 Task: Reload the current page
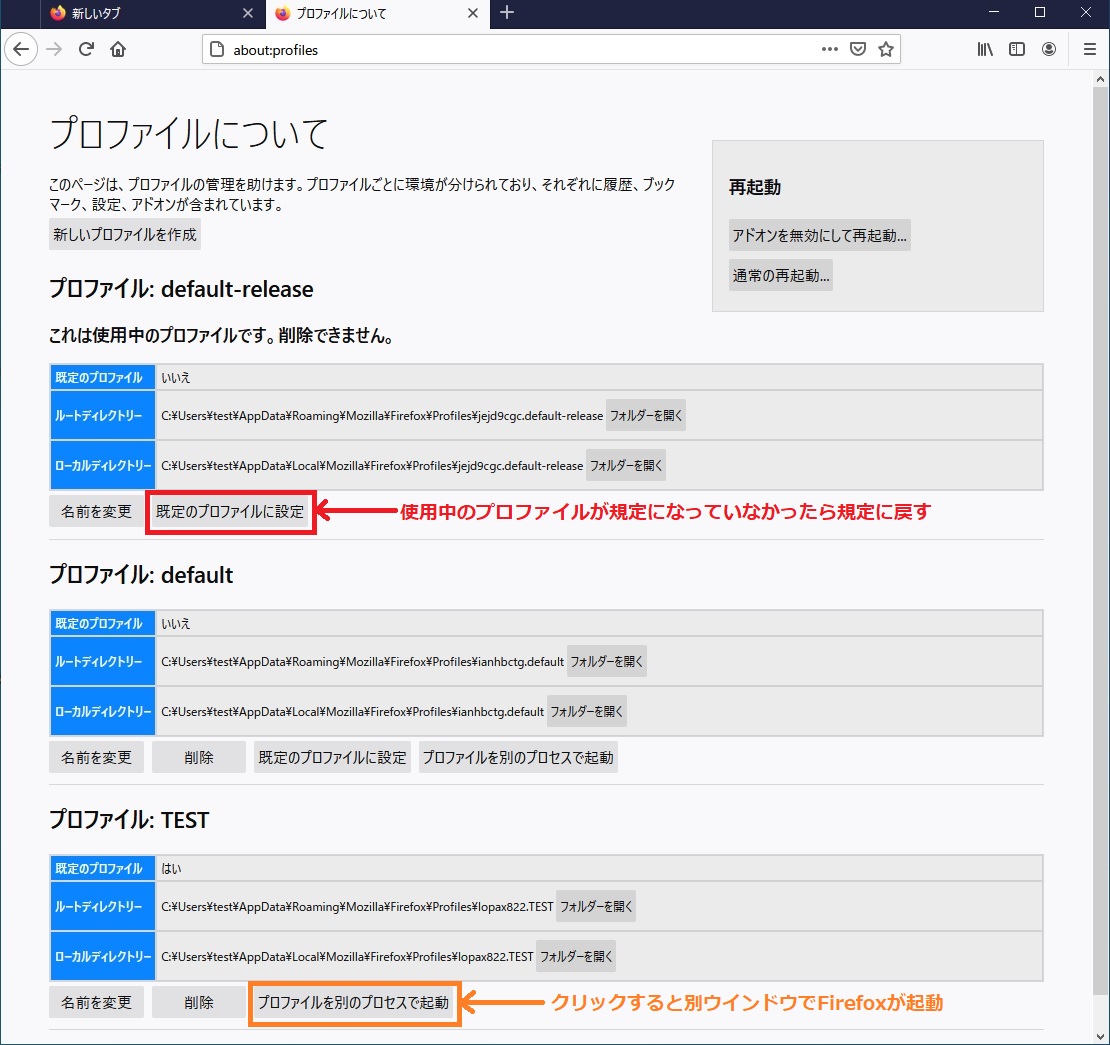coord(86,49)
